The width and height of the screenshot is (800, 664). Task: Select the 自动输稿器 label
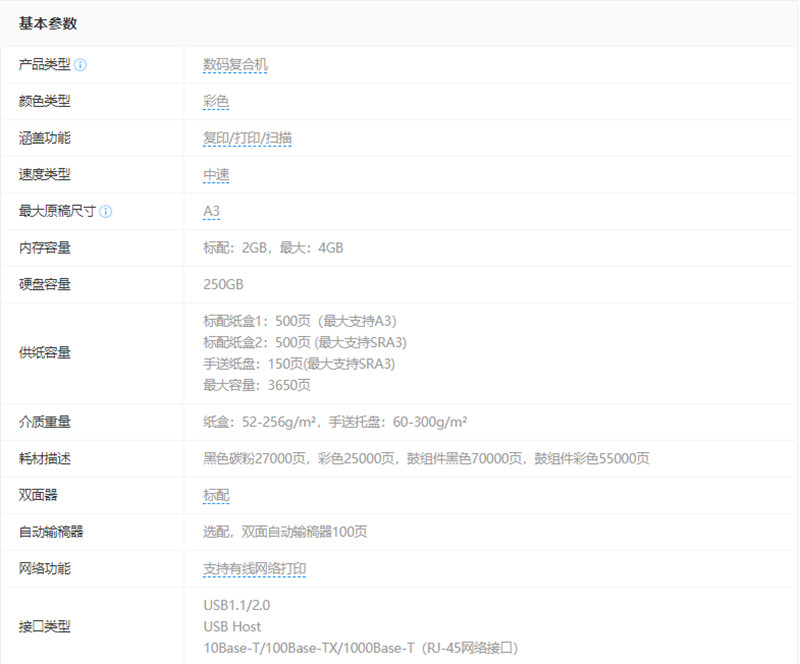click(x=51, y=532)
